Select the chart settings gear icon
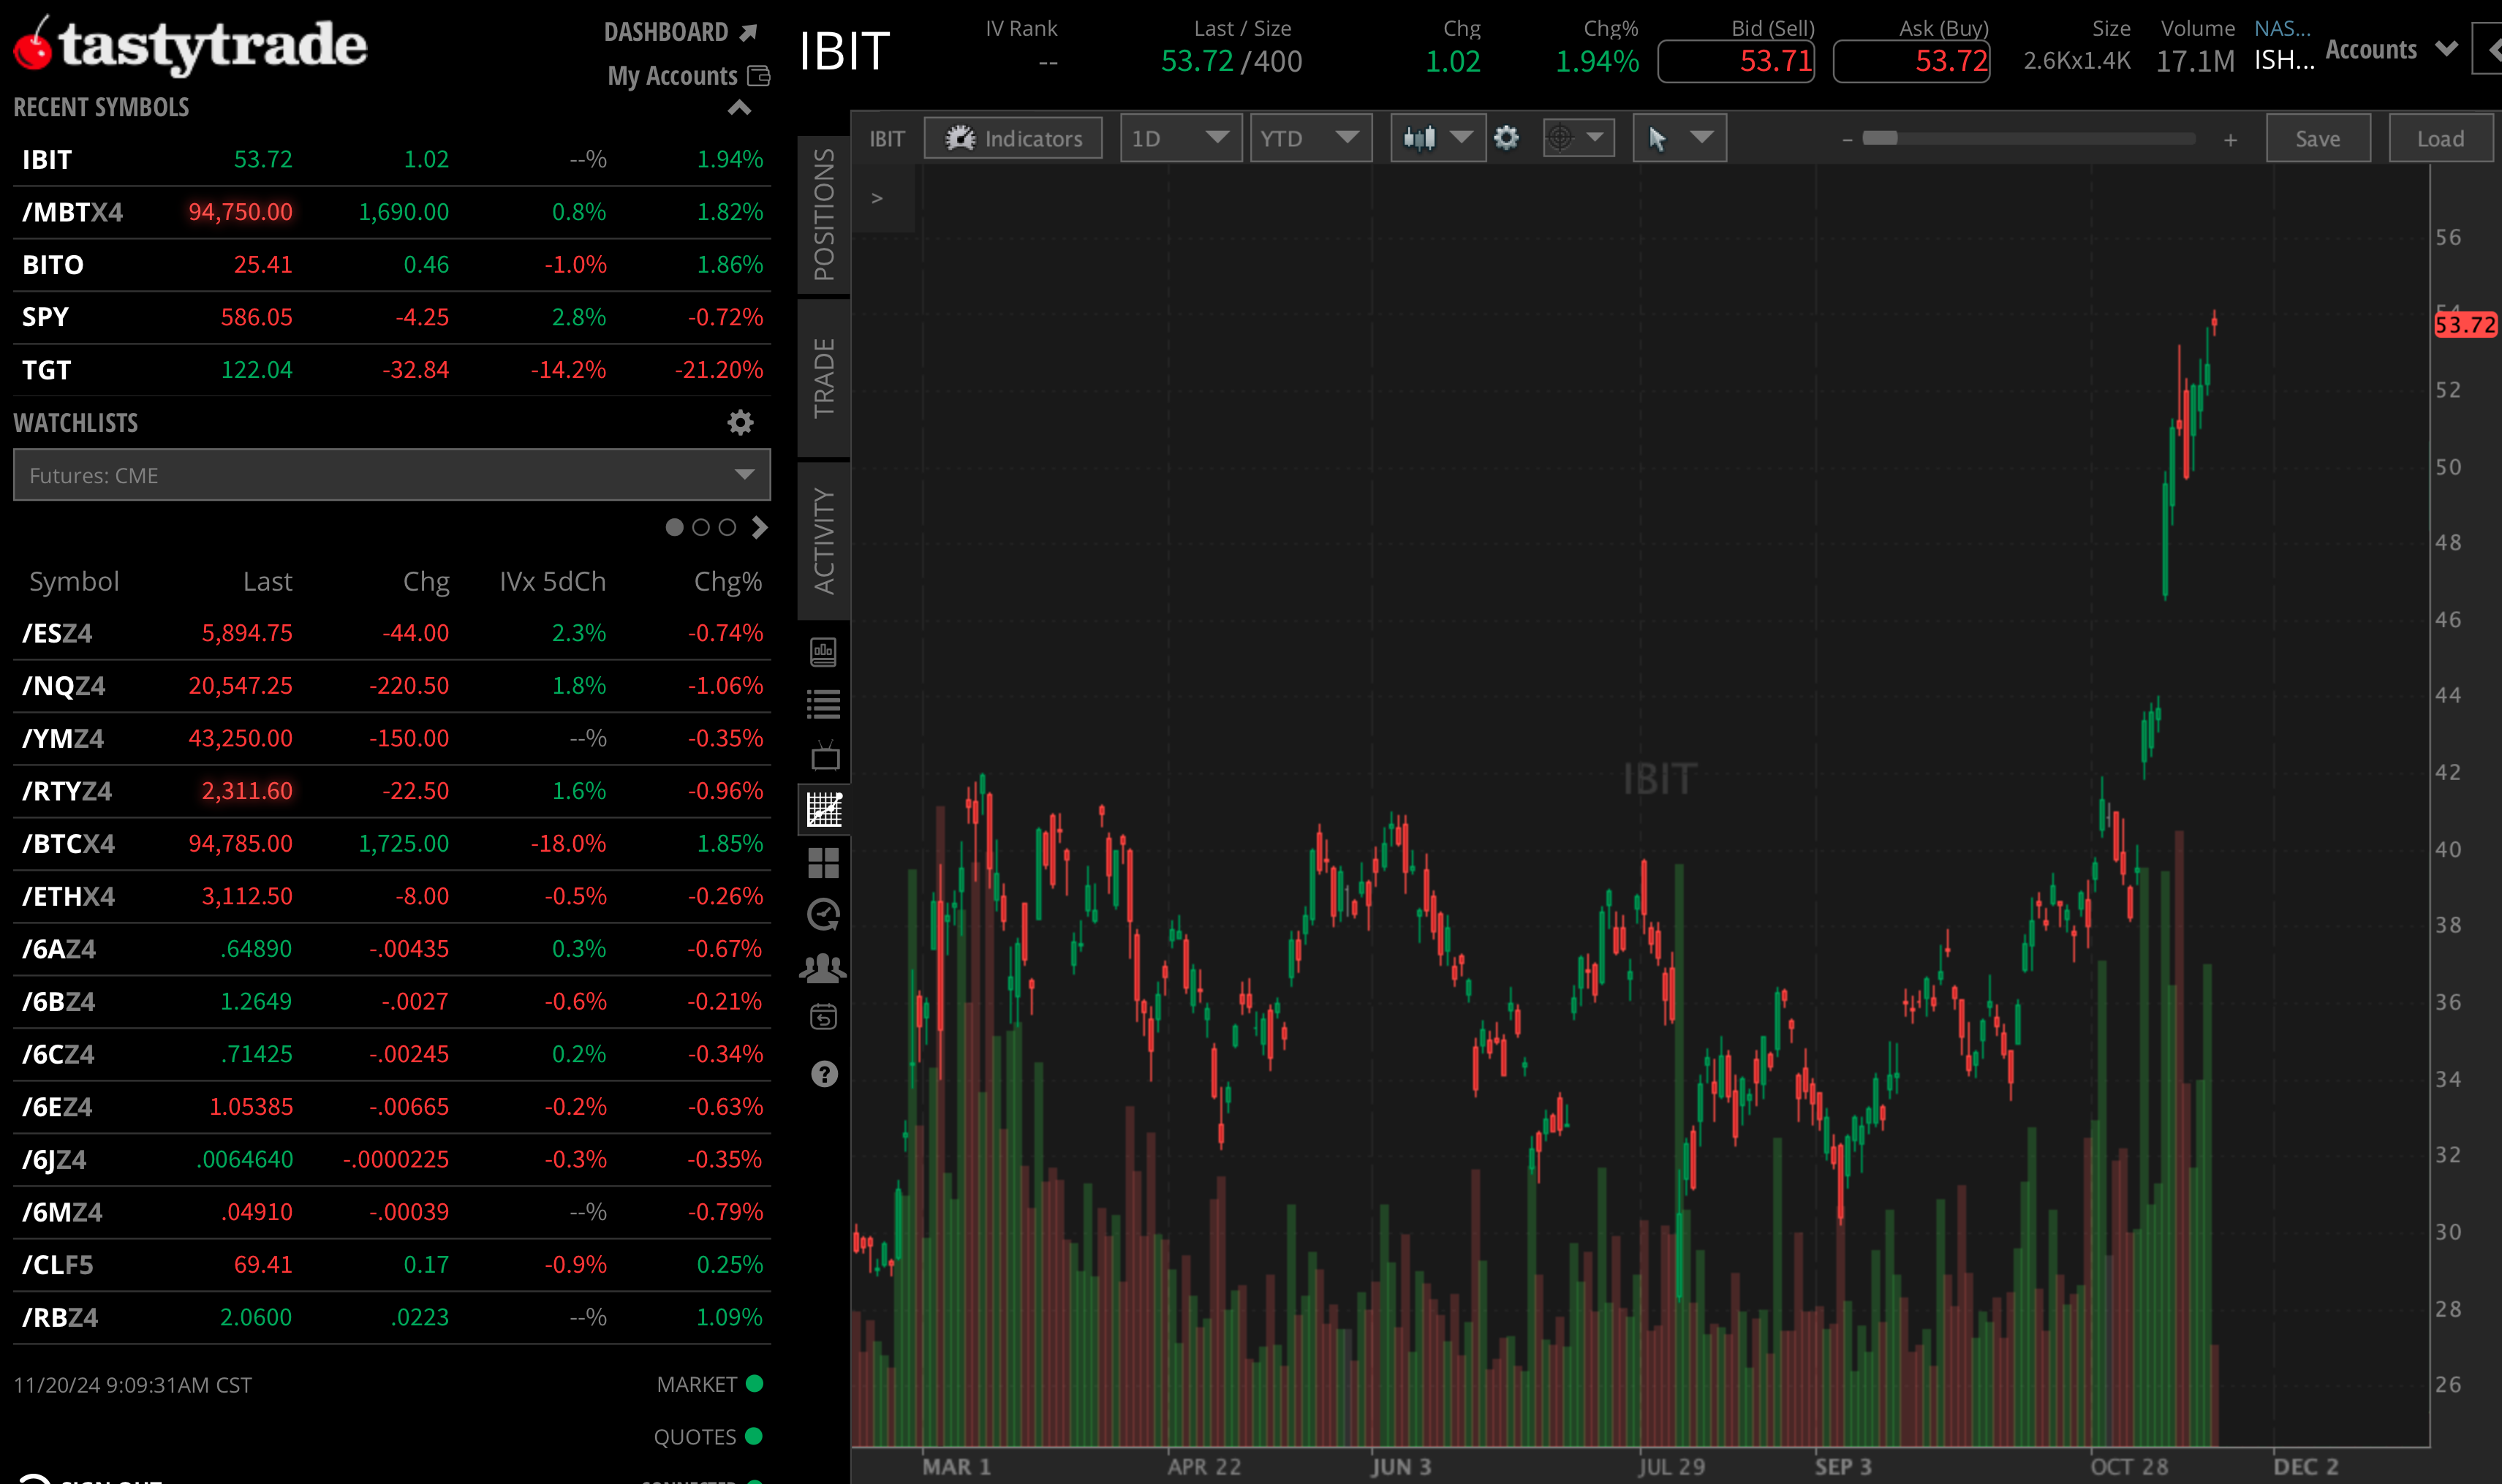 click(1507, 138)
